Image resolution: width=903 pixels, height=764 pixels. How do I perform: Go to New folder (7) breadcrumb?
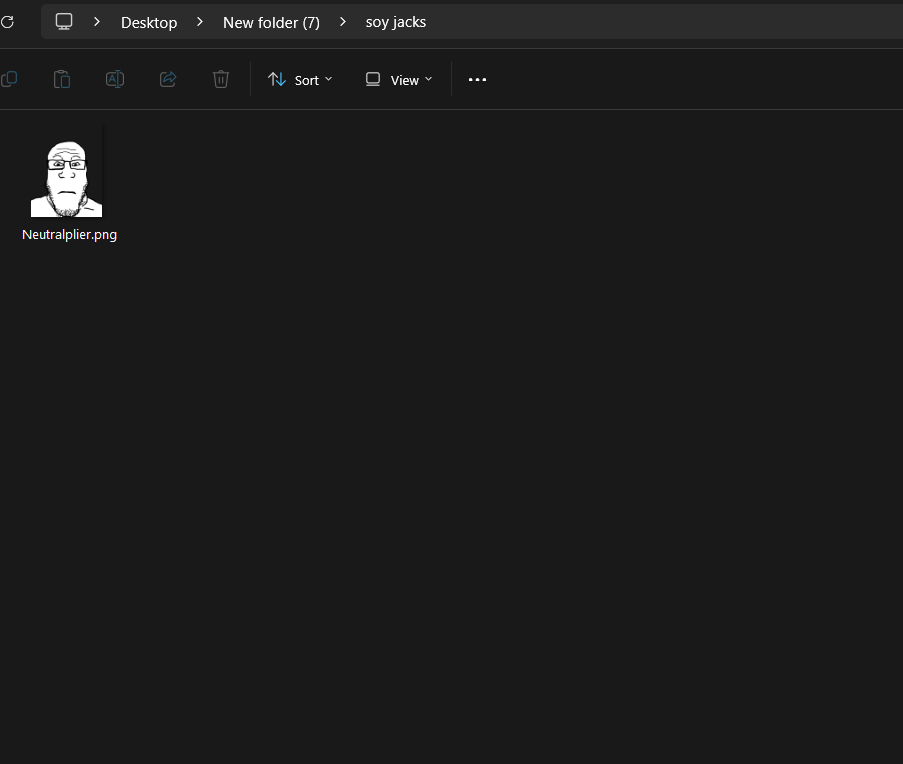(x=271, y=22)
